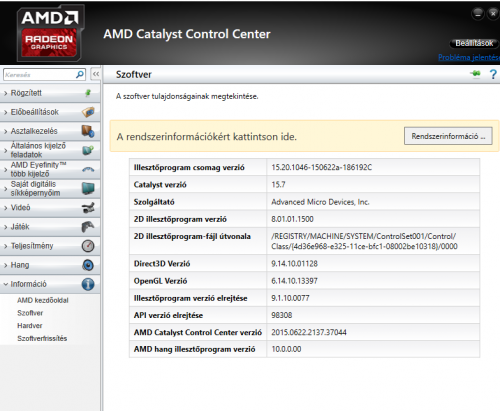Click API version value 98308
This screenshot has width=500, height=411.
pyautogui.click(x=282, y=315)
